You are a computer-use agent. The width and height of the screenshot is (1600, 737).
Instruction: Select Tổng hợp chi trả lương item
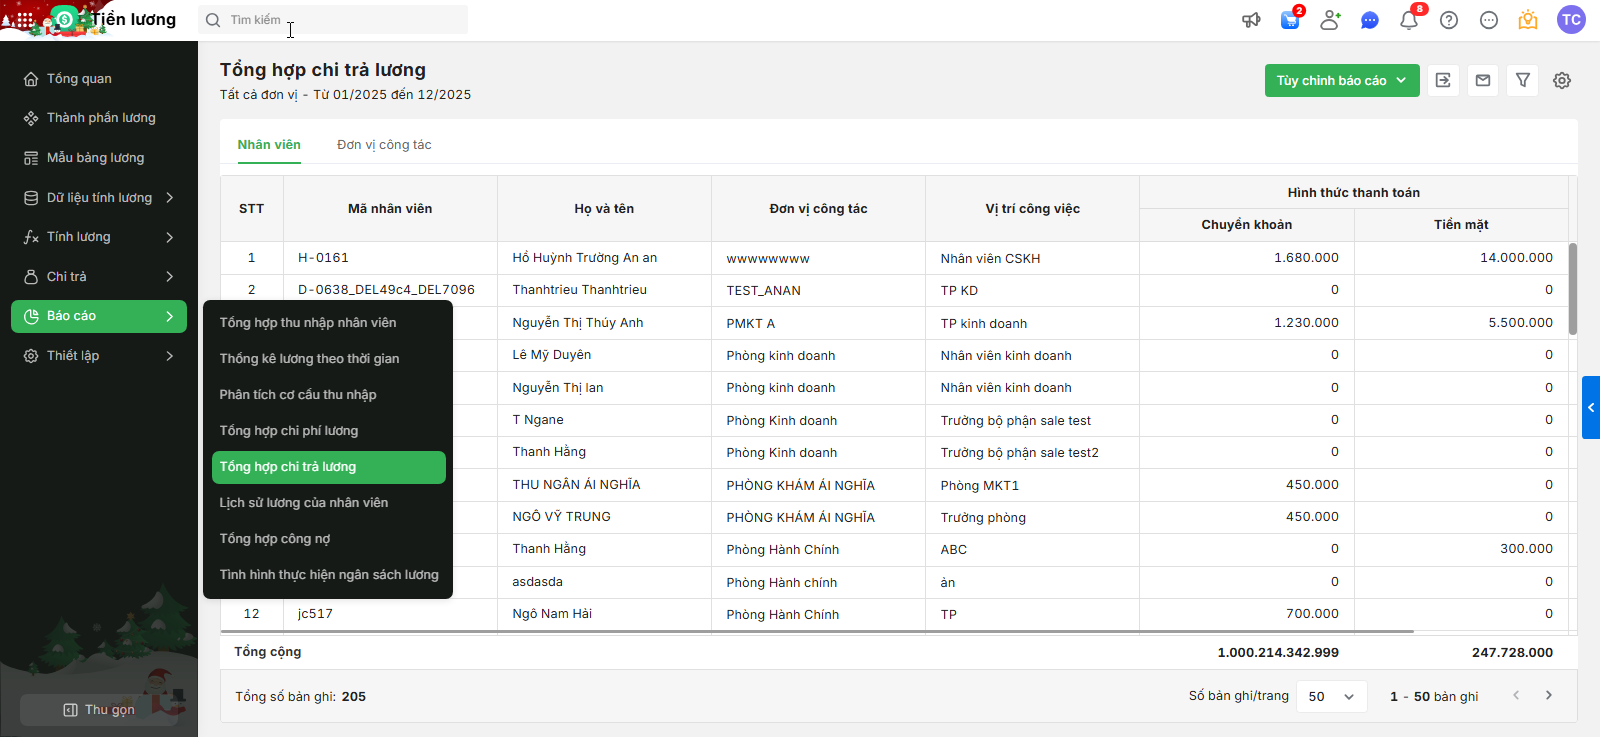328,467
